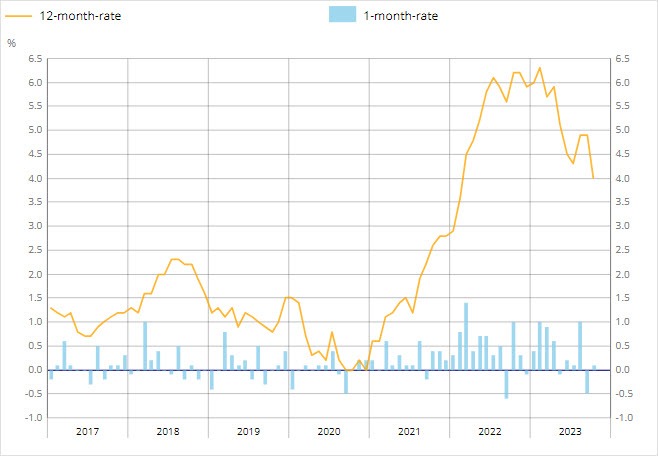This screenshot has height=456, width=658.
Task: Select the 2023 x-axis year label
Action: click(570, 431)
